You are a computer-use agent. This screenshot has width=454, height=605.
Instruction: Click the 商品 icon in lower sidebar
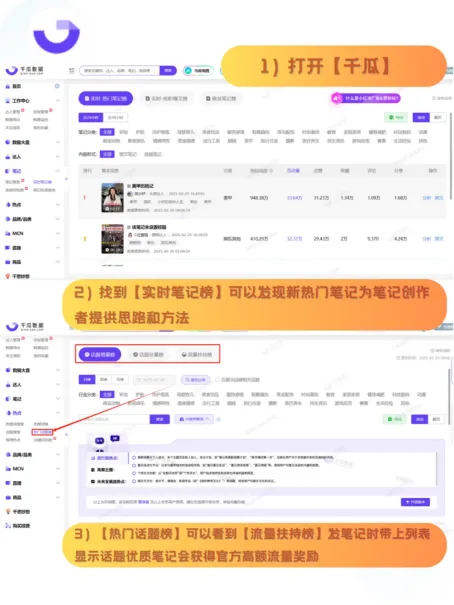tap(7, 497)
